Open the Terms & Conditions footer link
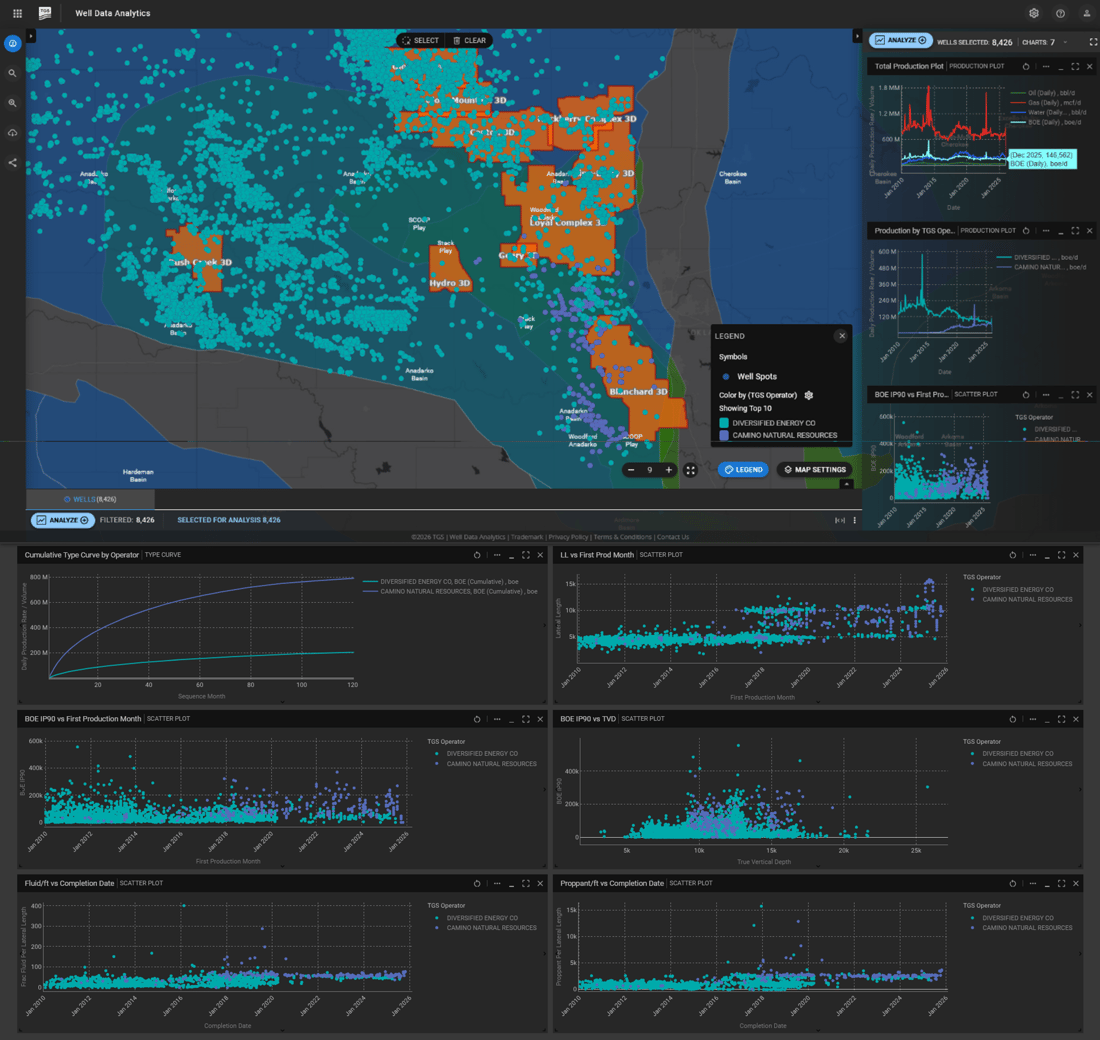This screenshot has width=1100, height=1040. click(623, 537)
